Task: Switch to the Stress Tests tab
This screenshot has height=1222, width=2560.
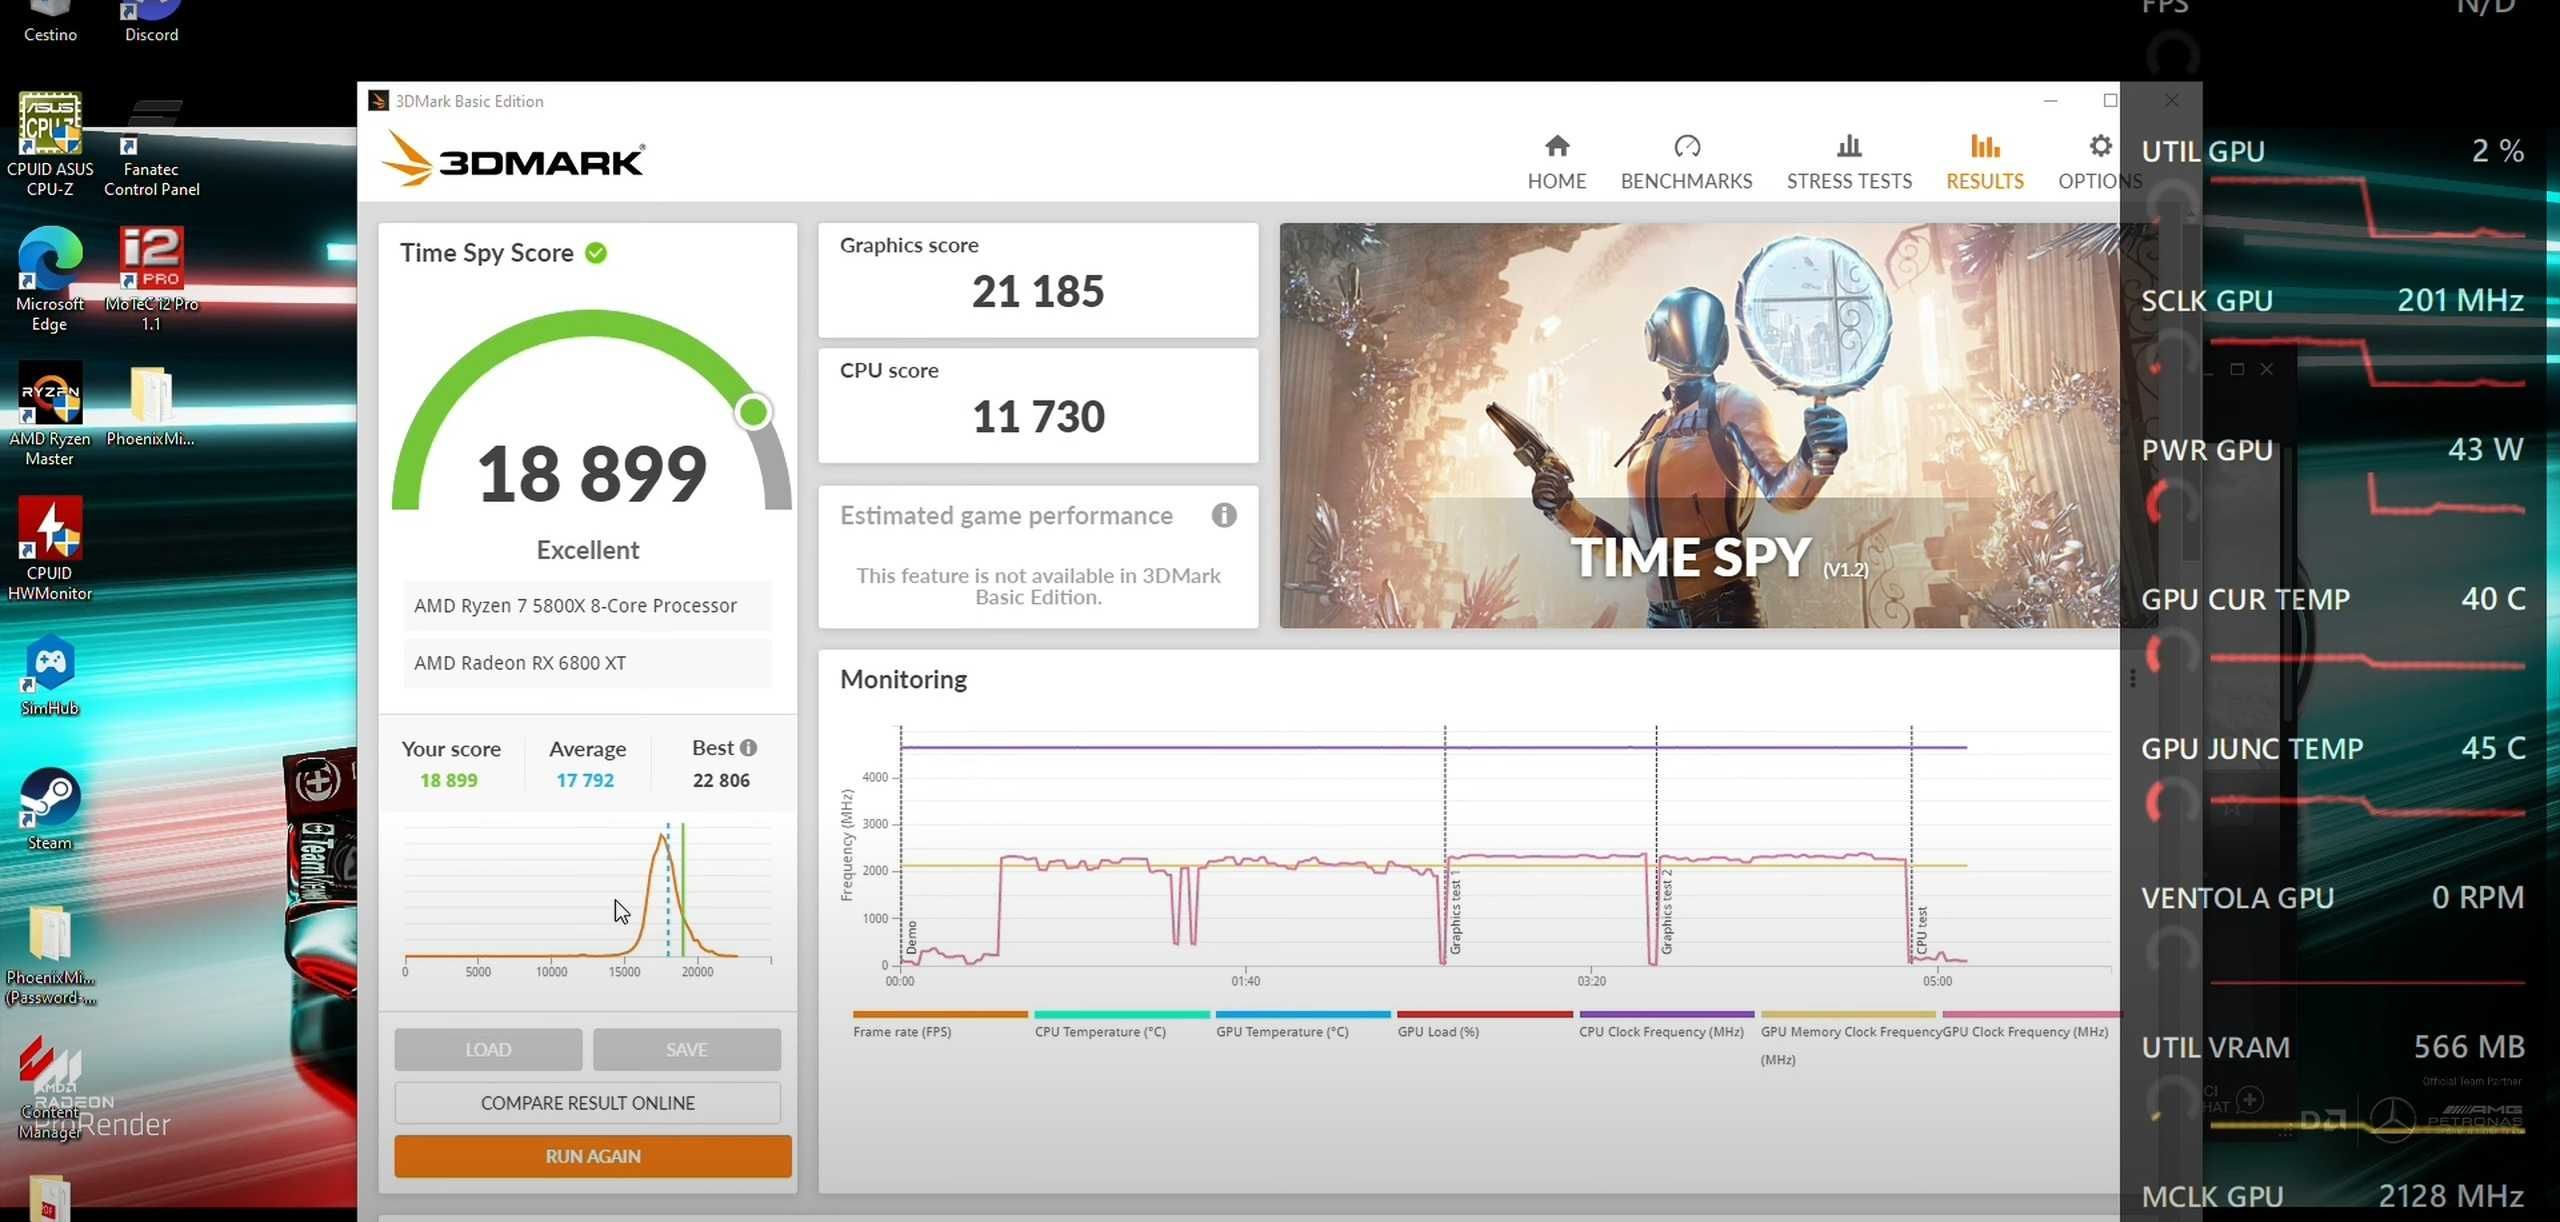Action: point(1849,162)
